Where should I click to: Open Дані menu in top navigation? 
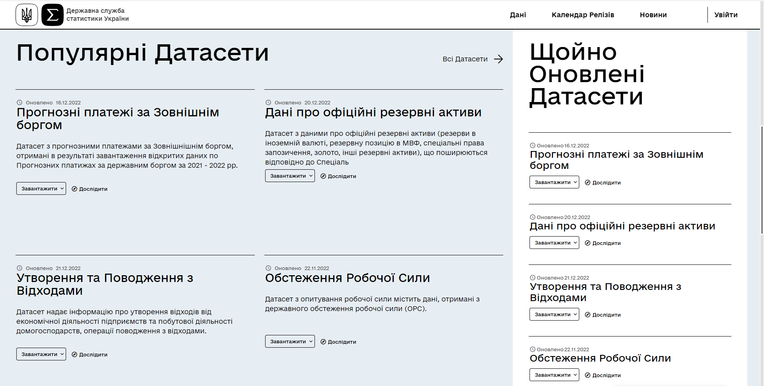pyautogui.click(x=518, y=15)
